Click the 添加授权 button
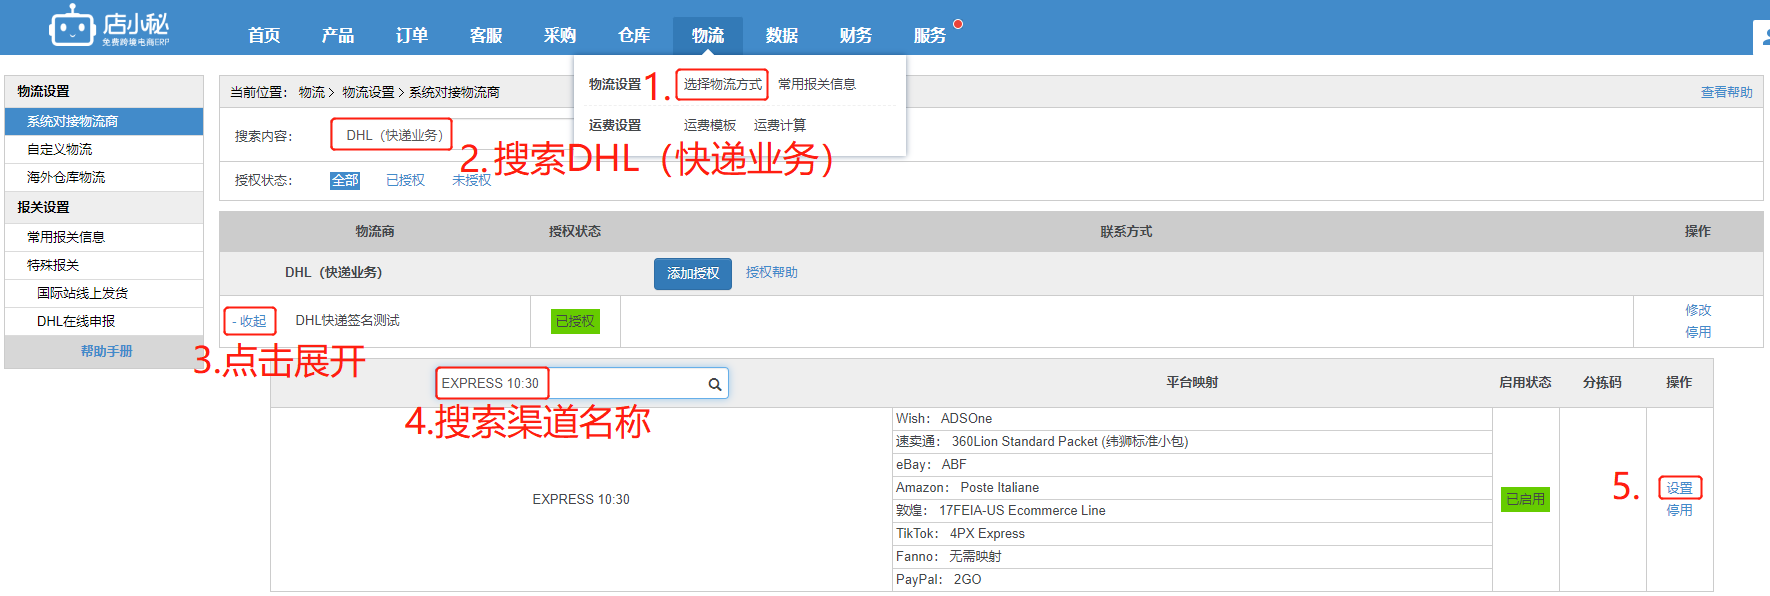 click(693, 273)
